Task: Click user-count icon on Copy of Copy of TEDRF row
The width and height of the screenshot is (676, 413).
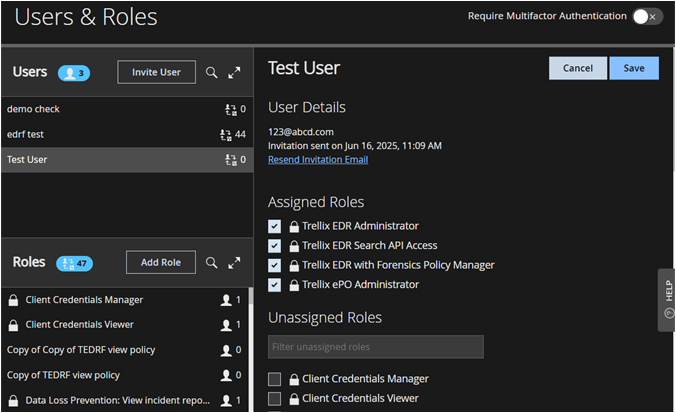Action: point(226,350)
